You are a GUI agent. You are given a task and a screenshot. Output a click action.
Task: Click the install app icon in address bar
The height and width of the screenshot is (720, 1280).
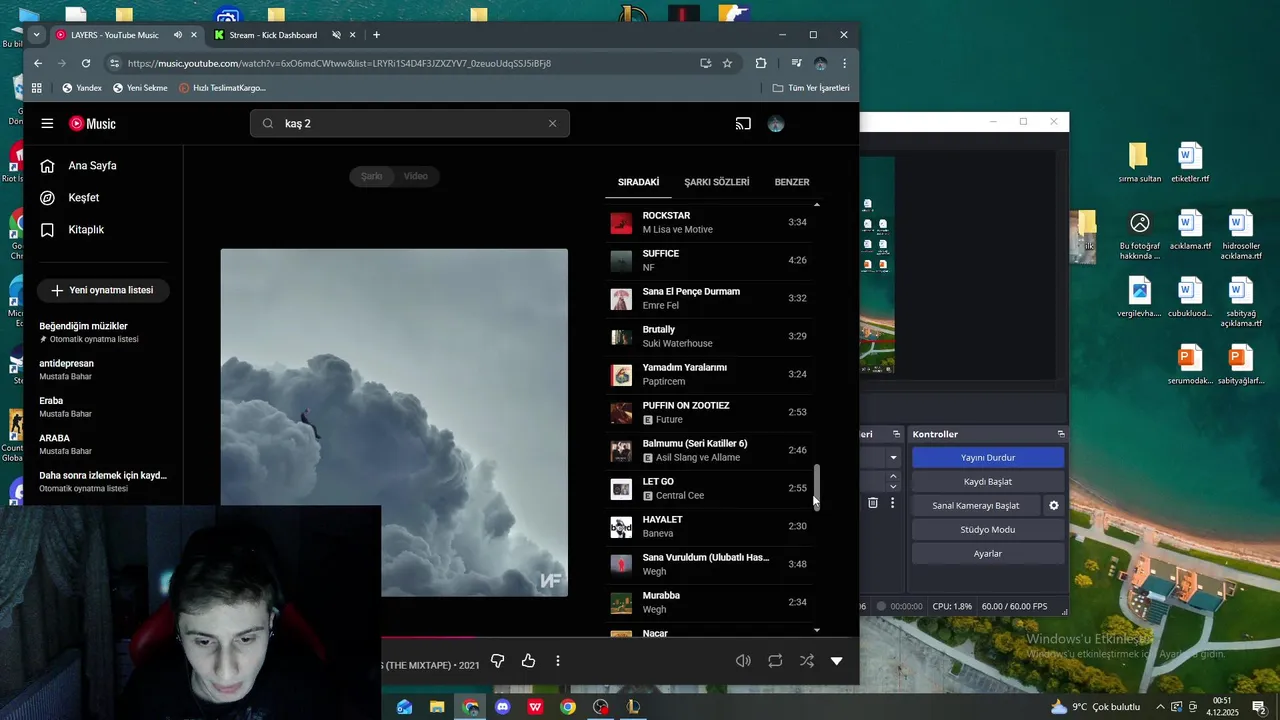[x=705, y=63]
